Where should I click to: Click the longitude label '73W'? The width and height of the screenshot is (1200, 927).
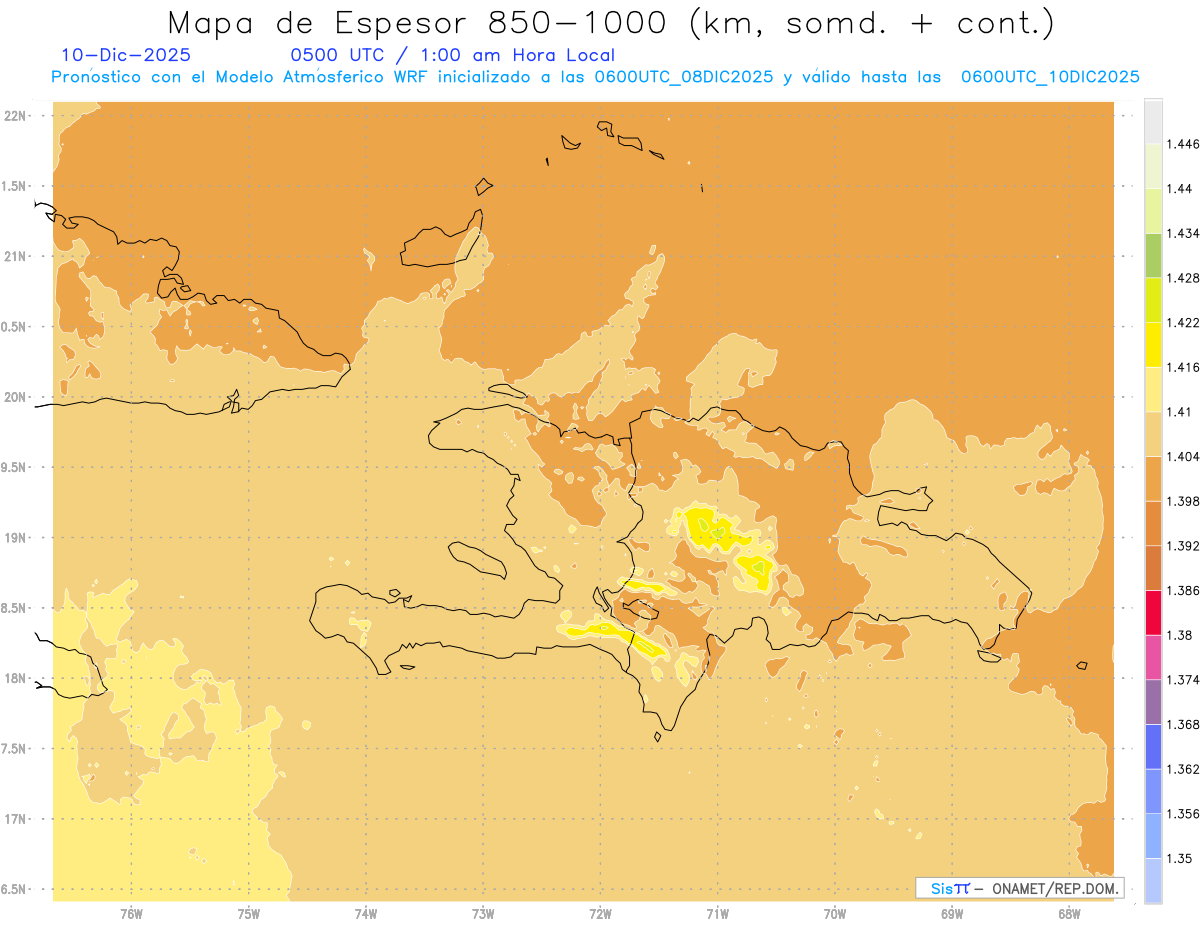pyautogui.click(x=483, y=913)
